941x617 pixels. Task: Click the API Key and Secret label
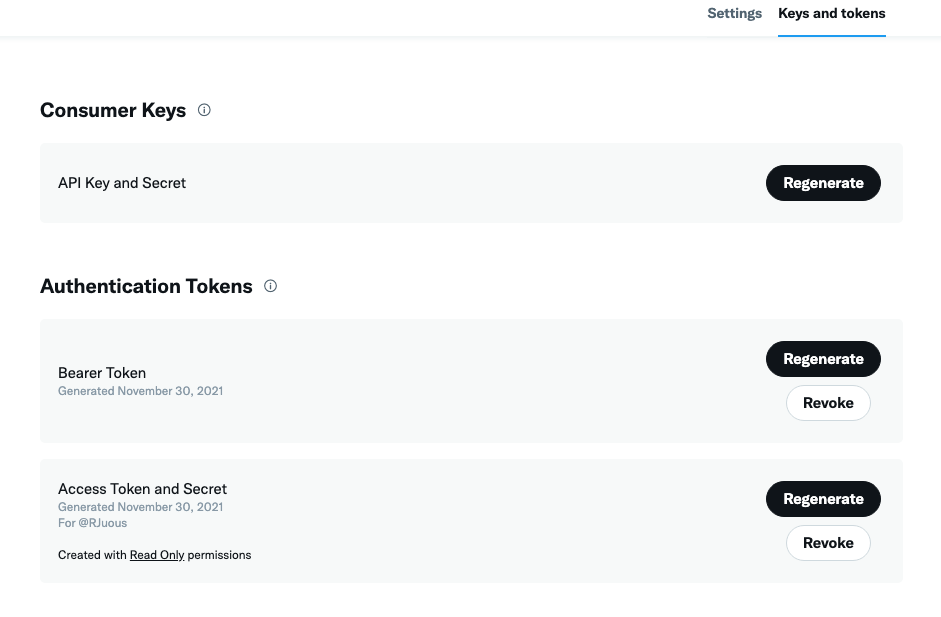pos(122,183)
